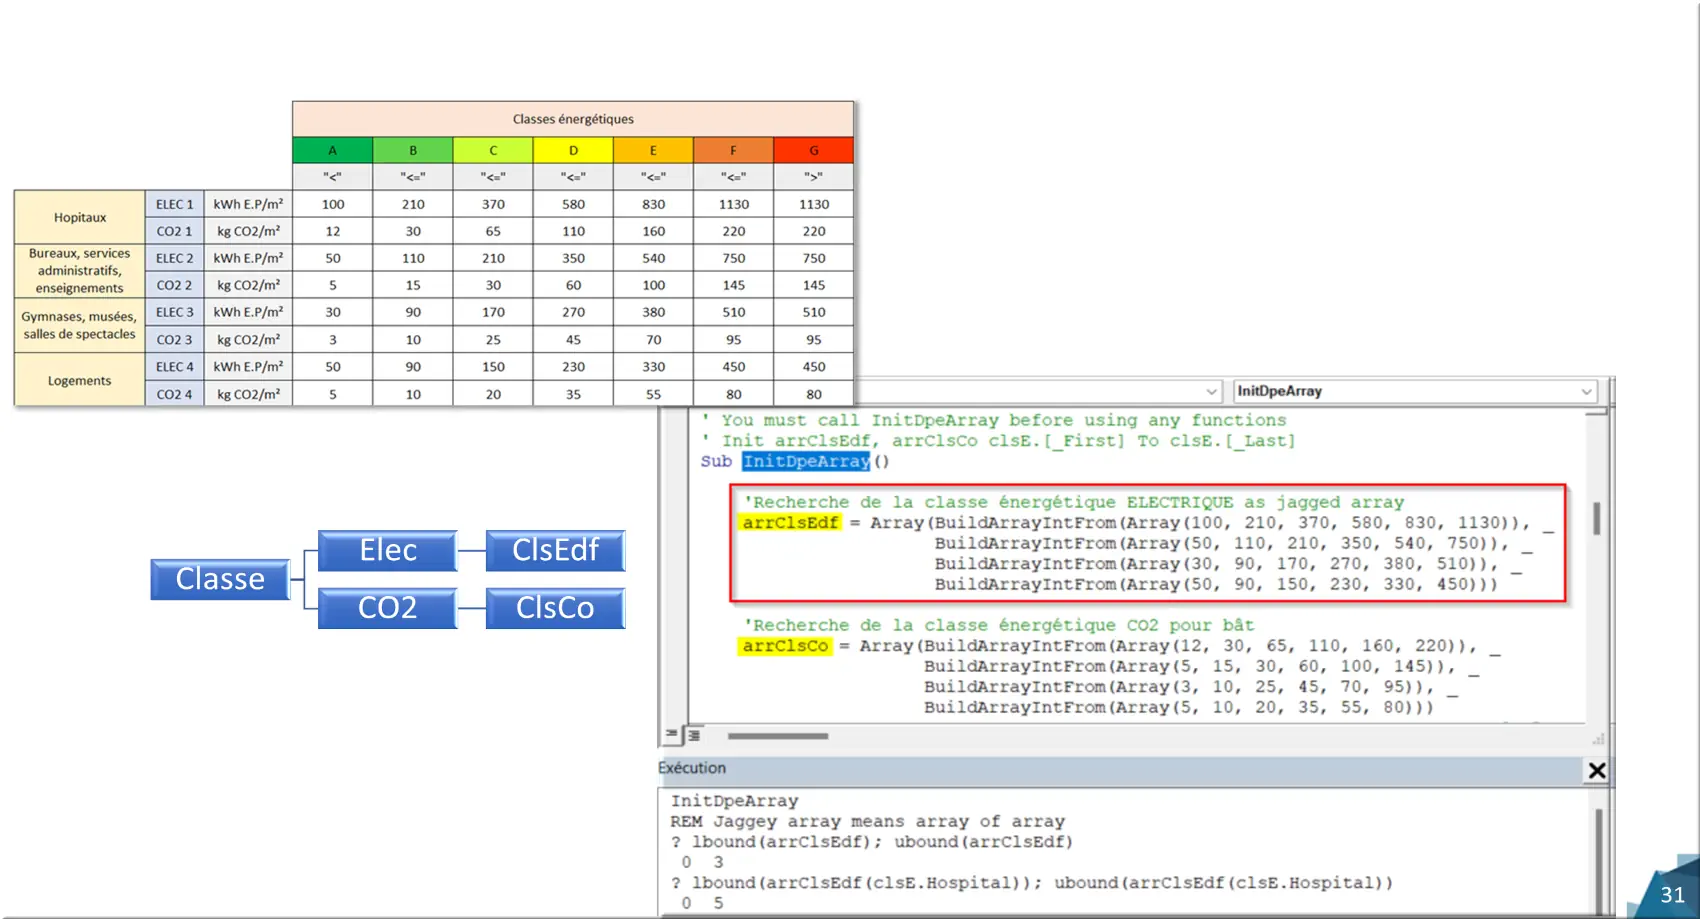The image size is (1700, 919).
Task: Click the 'You must call InitDpeArray' comment
Action: [994, 420]
